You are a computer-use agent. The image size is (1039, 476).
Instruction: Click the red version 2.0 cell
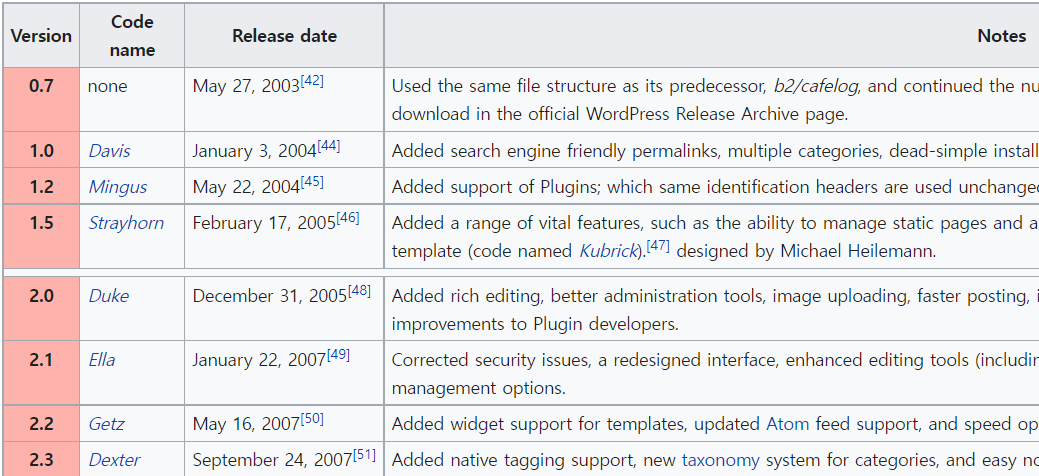coord(41,296)
